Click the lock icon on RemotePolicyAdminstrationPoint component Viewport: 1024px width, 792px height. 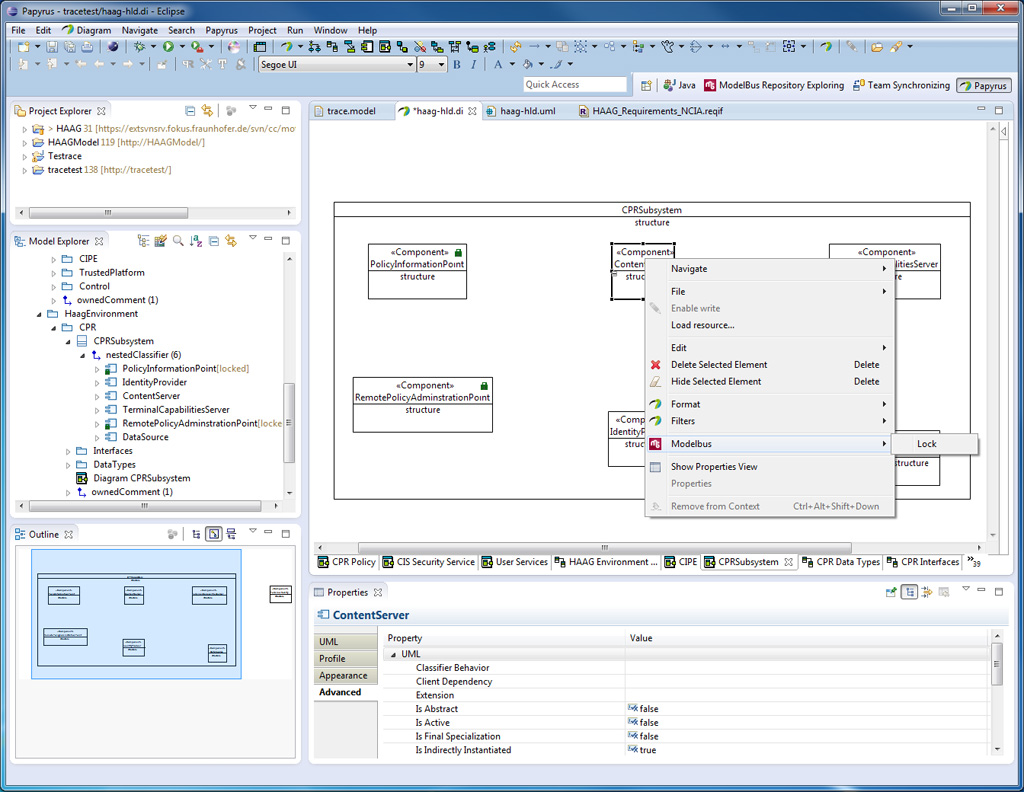[484, 386]
